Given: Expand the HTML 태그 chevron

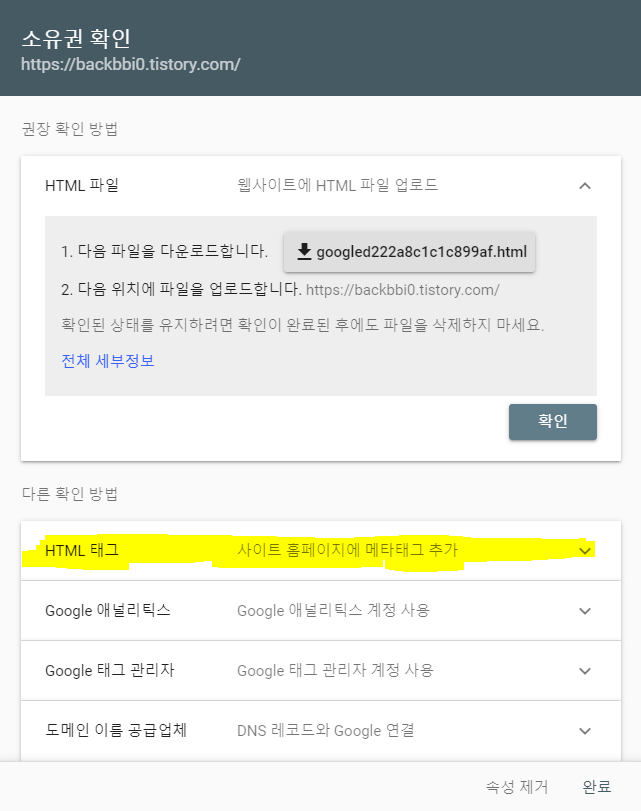Looking at the screenshot, I should click(x=585, y=551).
